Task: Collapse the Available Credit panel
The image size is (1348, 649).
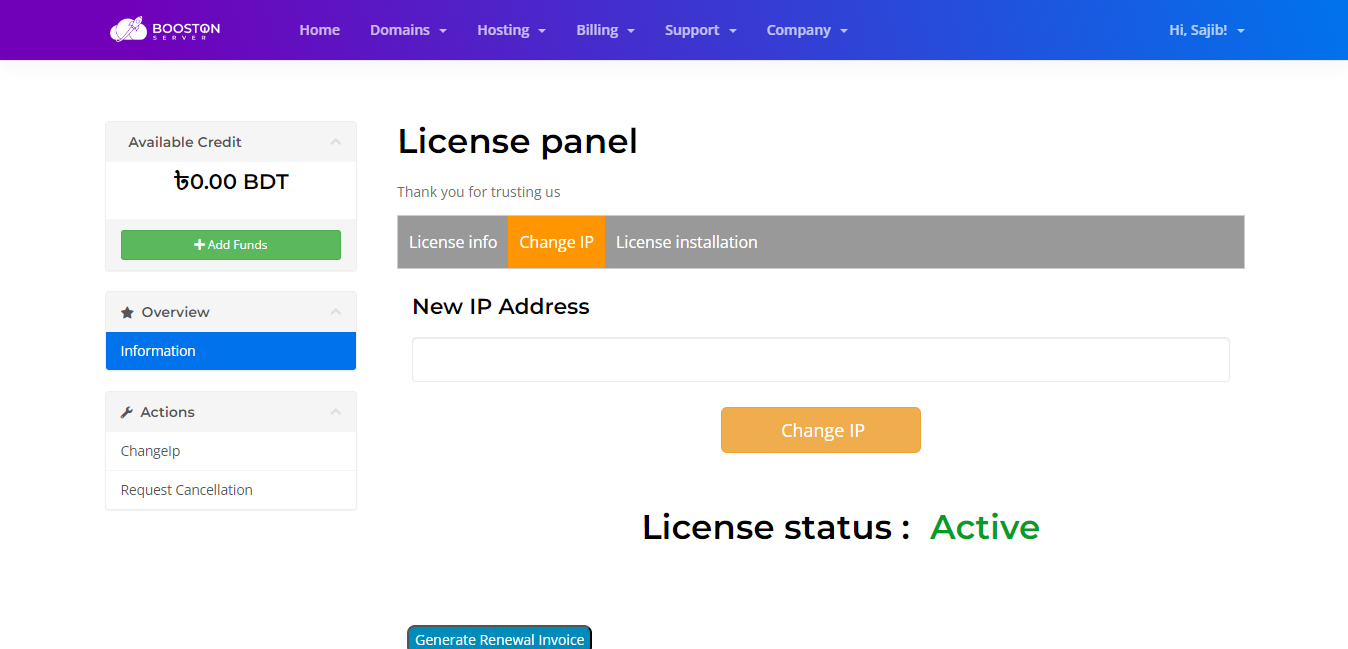Action: pos(335,142)
